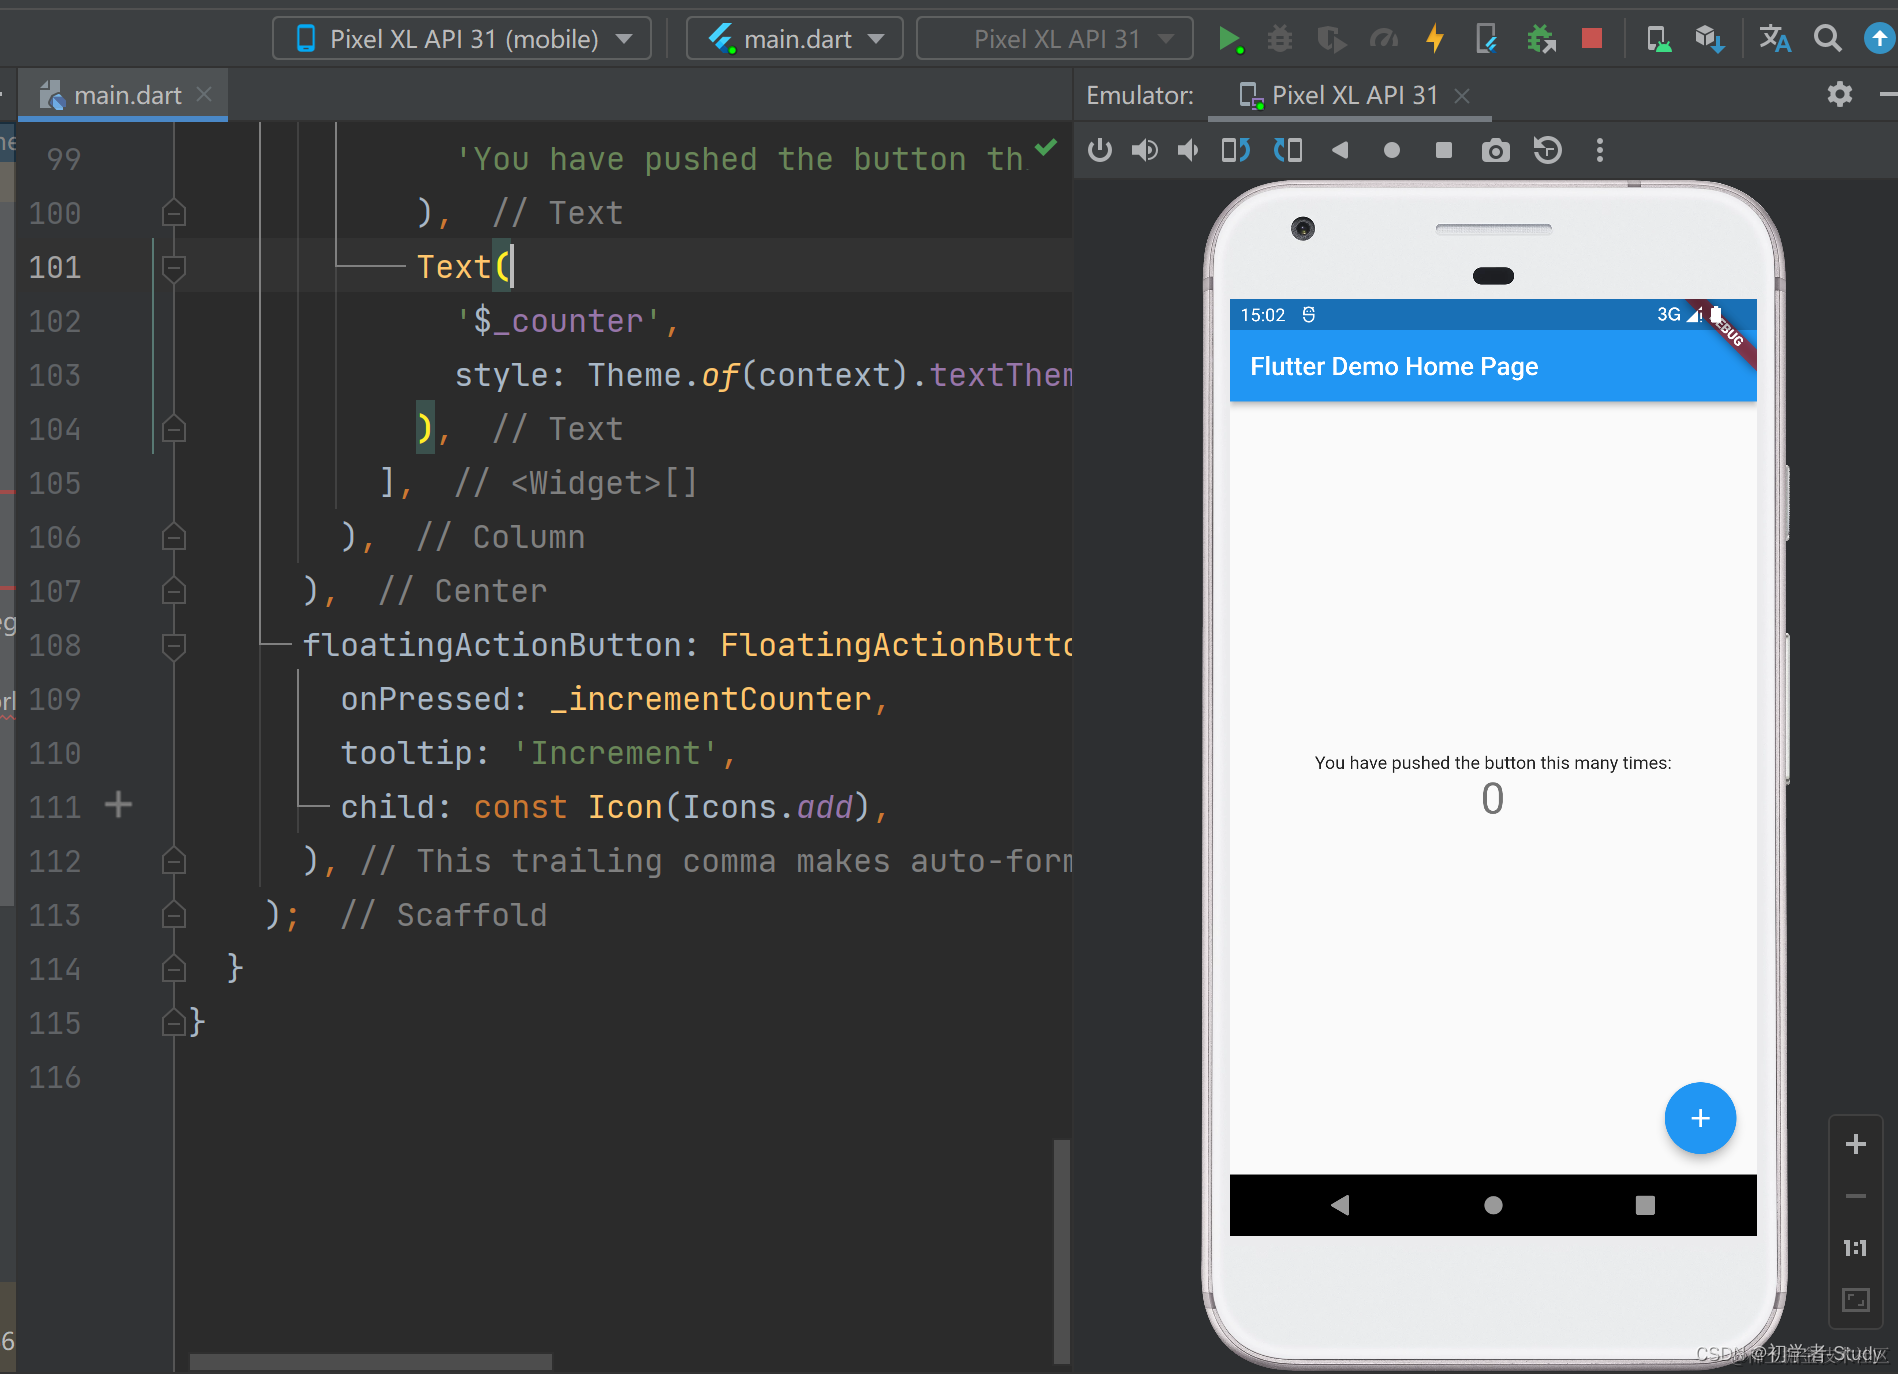Rotate the emulator left

pos(1236,150)
